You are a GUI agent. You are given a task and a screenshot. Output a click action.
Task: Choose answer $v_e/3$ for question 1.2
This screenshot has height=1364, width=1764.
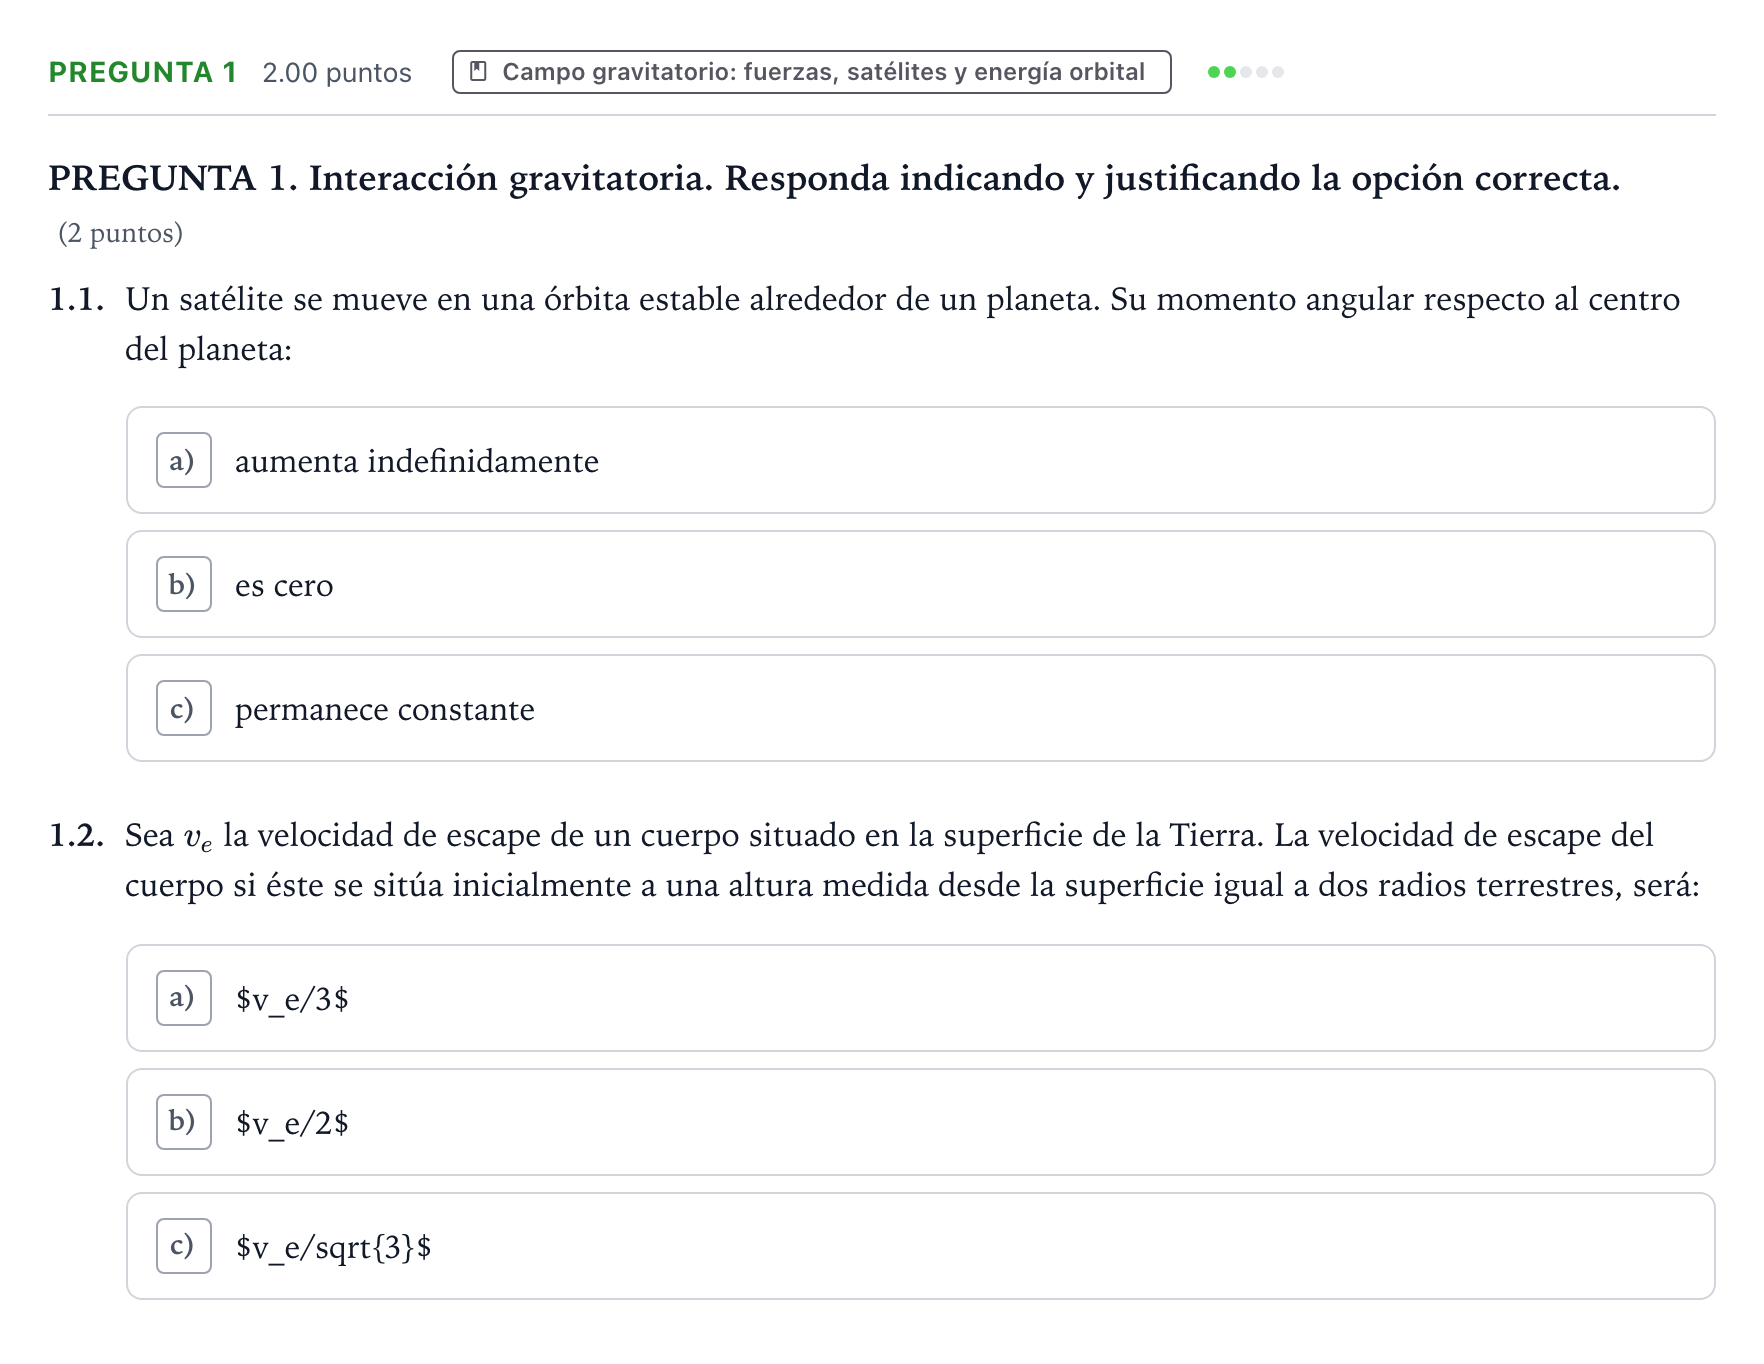(x=921, y=998)
